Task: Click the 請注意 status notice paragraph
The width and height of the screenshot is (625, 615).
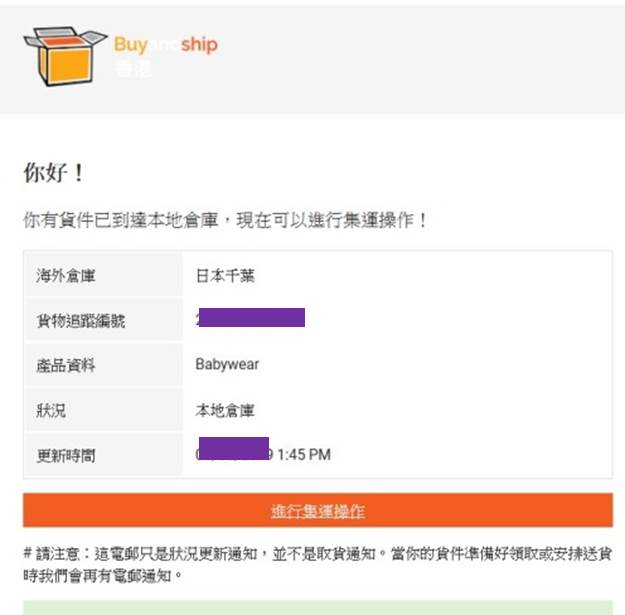Action: tap(318, 564)
